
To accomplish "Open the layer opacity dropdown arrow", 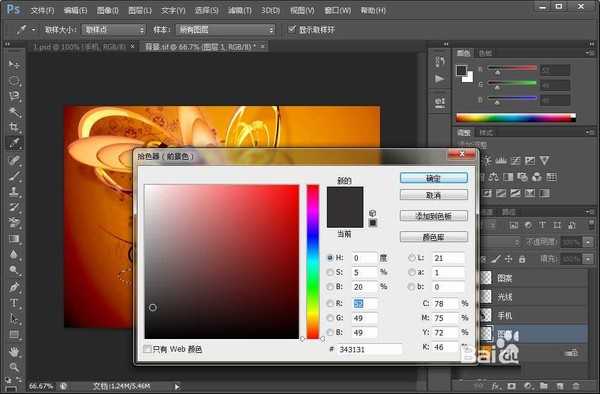I will tap(589, 242).
